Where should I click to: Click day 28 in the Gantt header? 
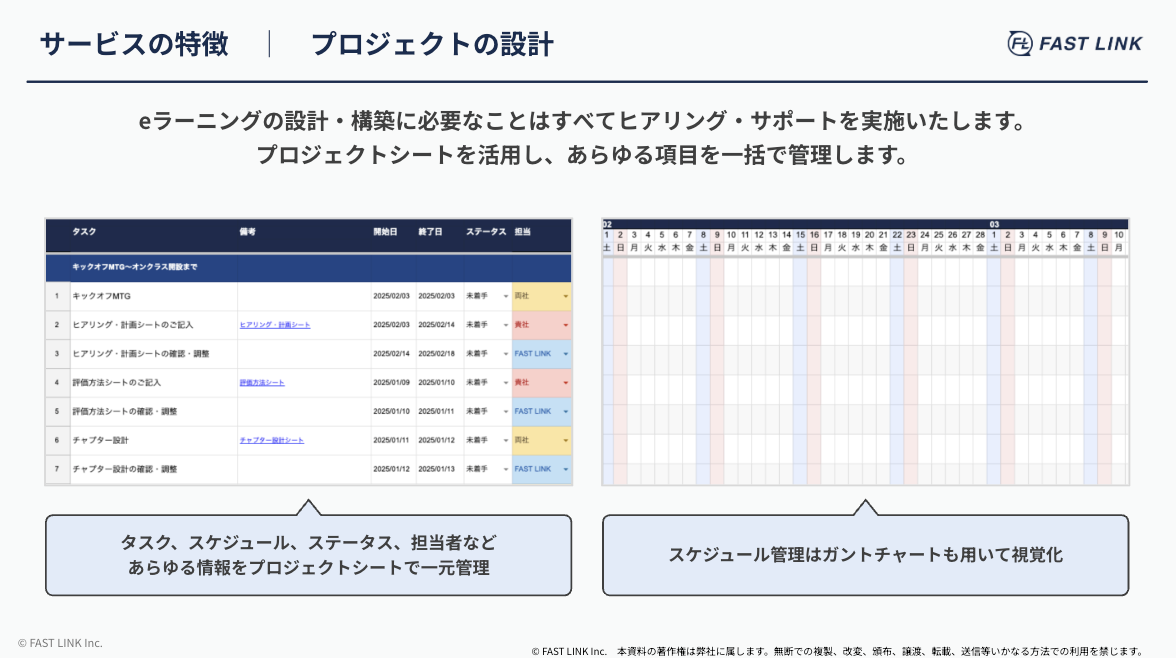tap(980, 235)
